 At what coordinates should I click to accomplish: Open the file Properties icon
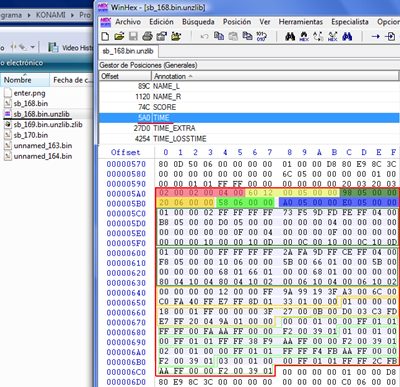coord(162,36)
